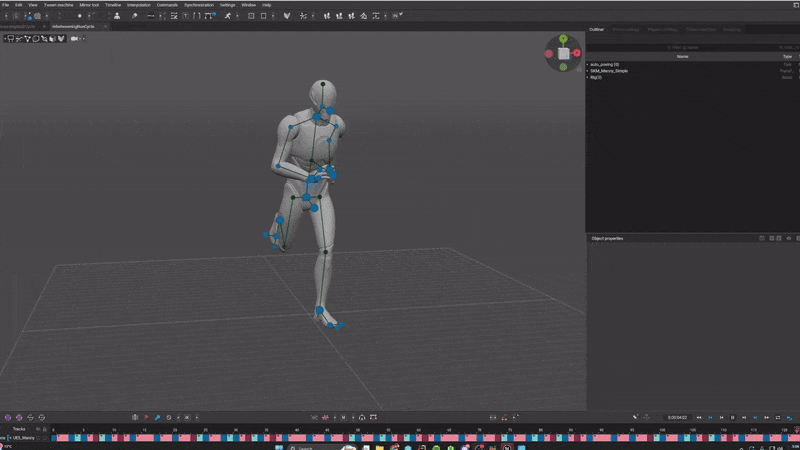Image resolution: width=800 pixels, height=450 pixels.
Task: Toggle the loop playback button on timeline
Action: pyautogui.click(x=778, y=417)
